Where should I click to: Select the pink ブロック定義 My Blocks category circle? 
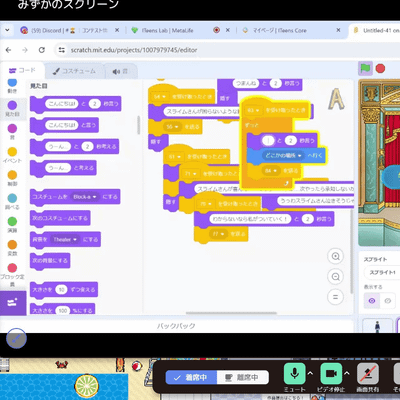(x=12, y=268)
